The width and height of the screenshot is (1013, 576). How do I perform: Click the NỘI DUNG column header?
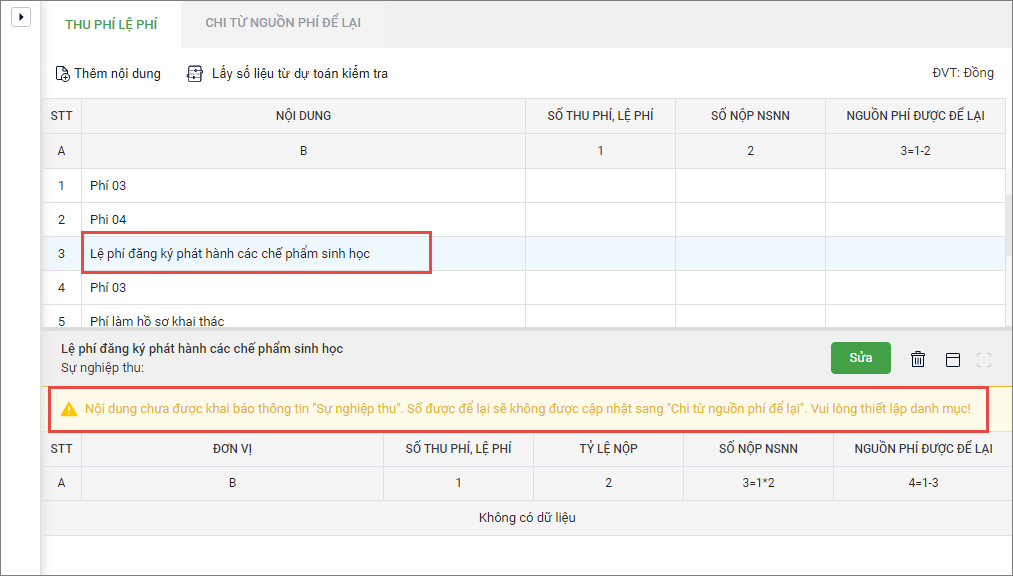click(x=303, y=116)
